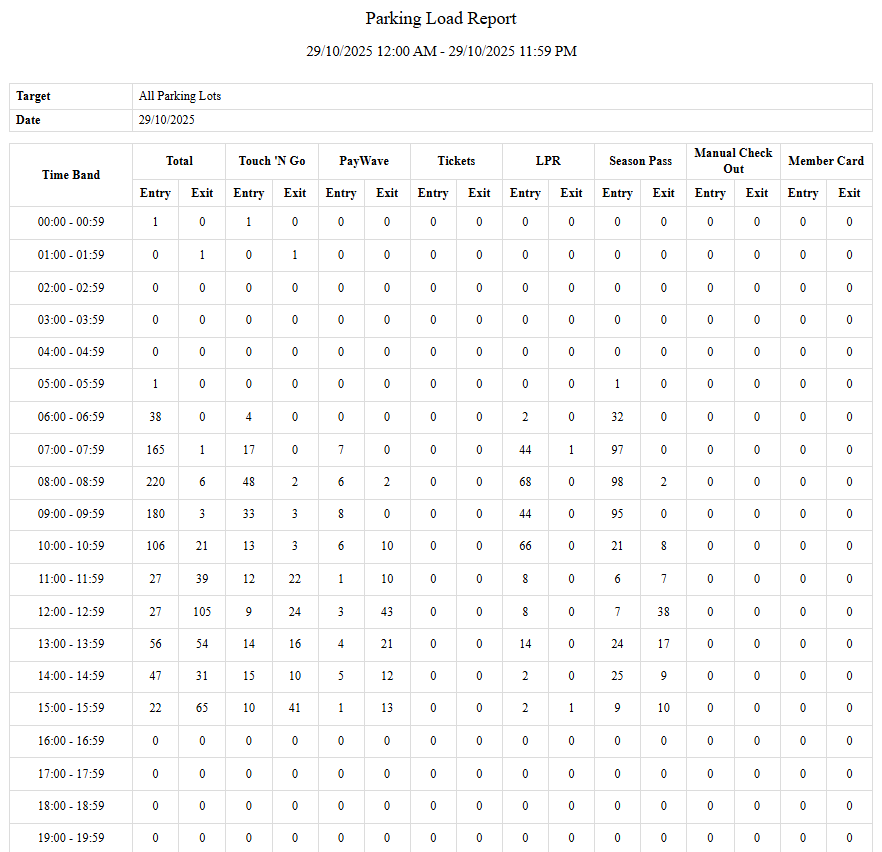The height and width of the screenshot is (852, 882).
Task: Click the Date value 29/10/2025 cell
Action: 167,120
